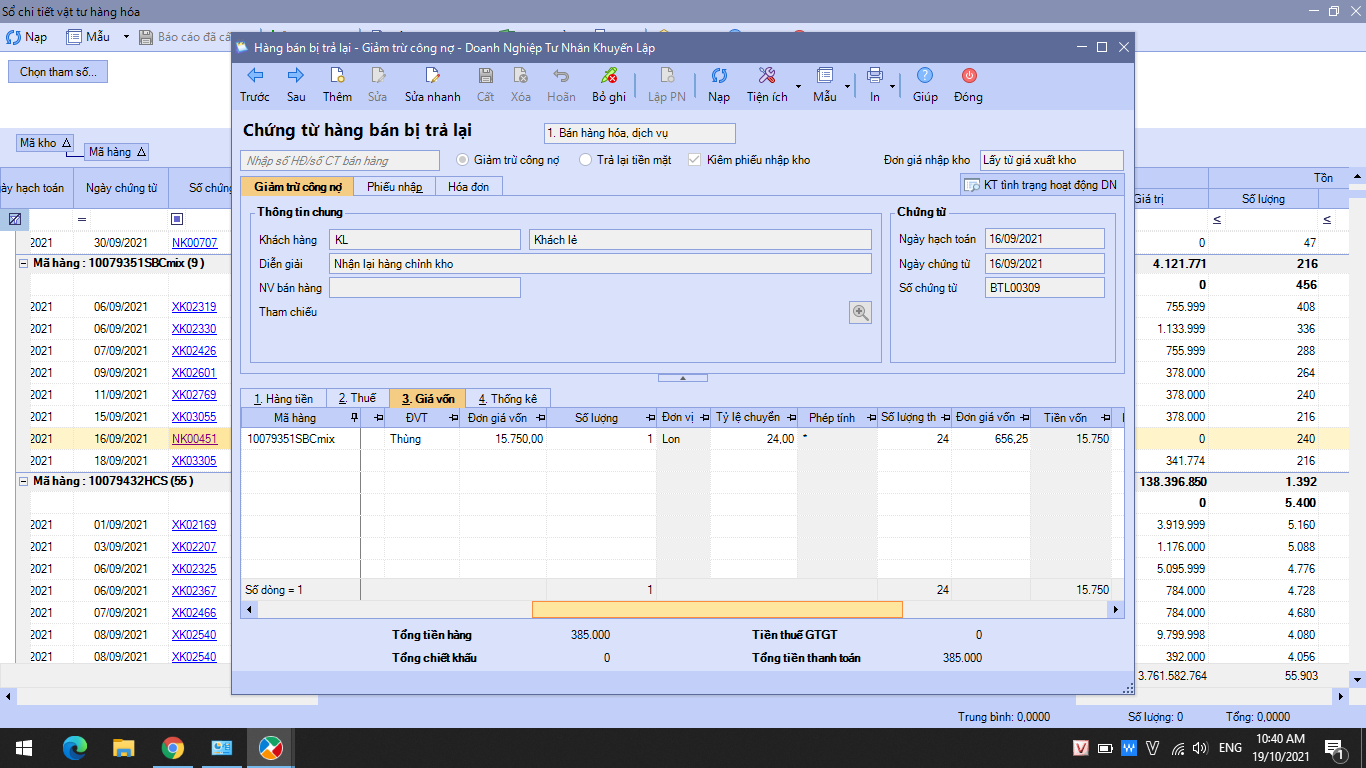Click the magnifier icon beside Tham chiếu

click(860, 313)
